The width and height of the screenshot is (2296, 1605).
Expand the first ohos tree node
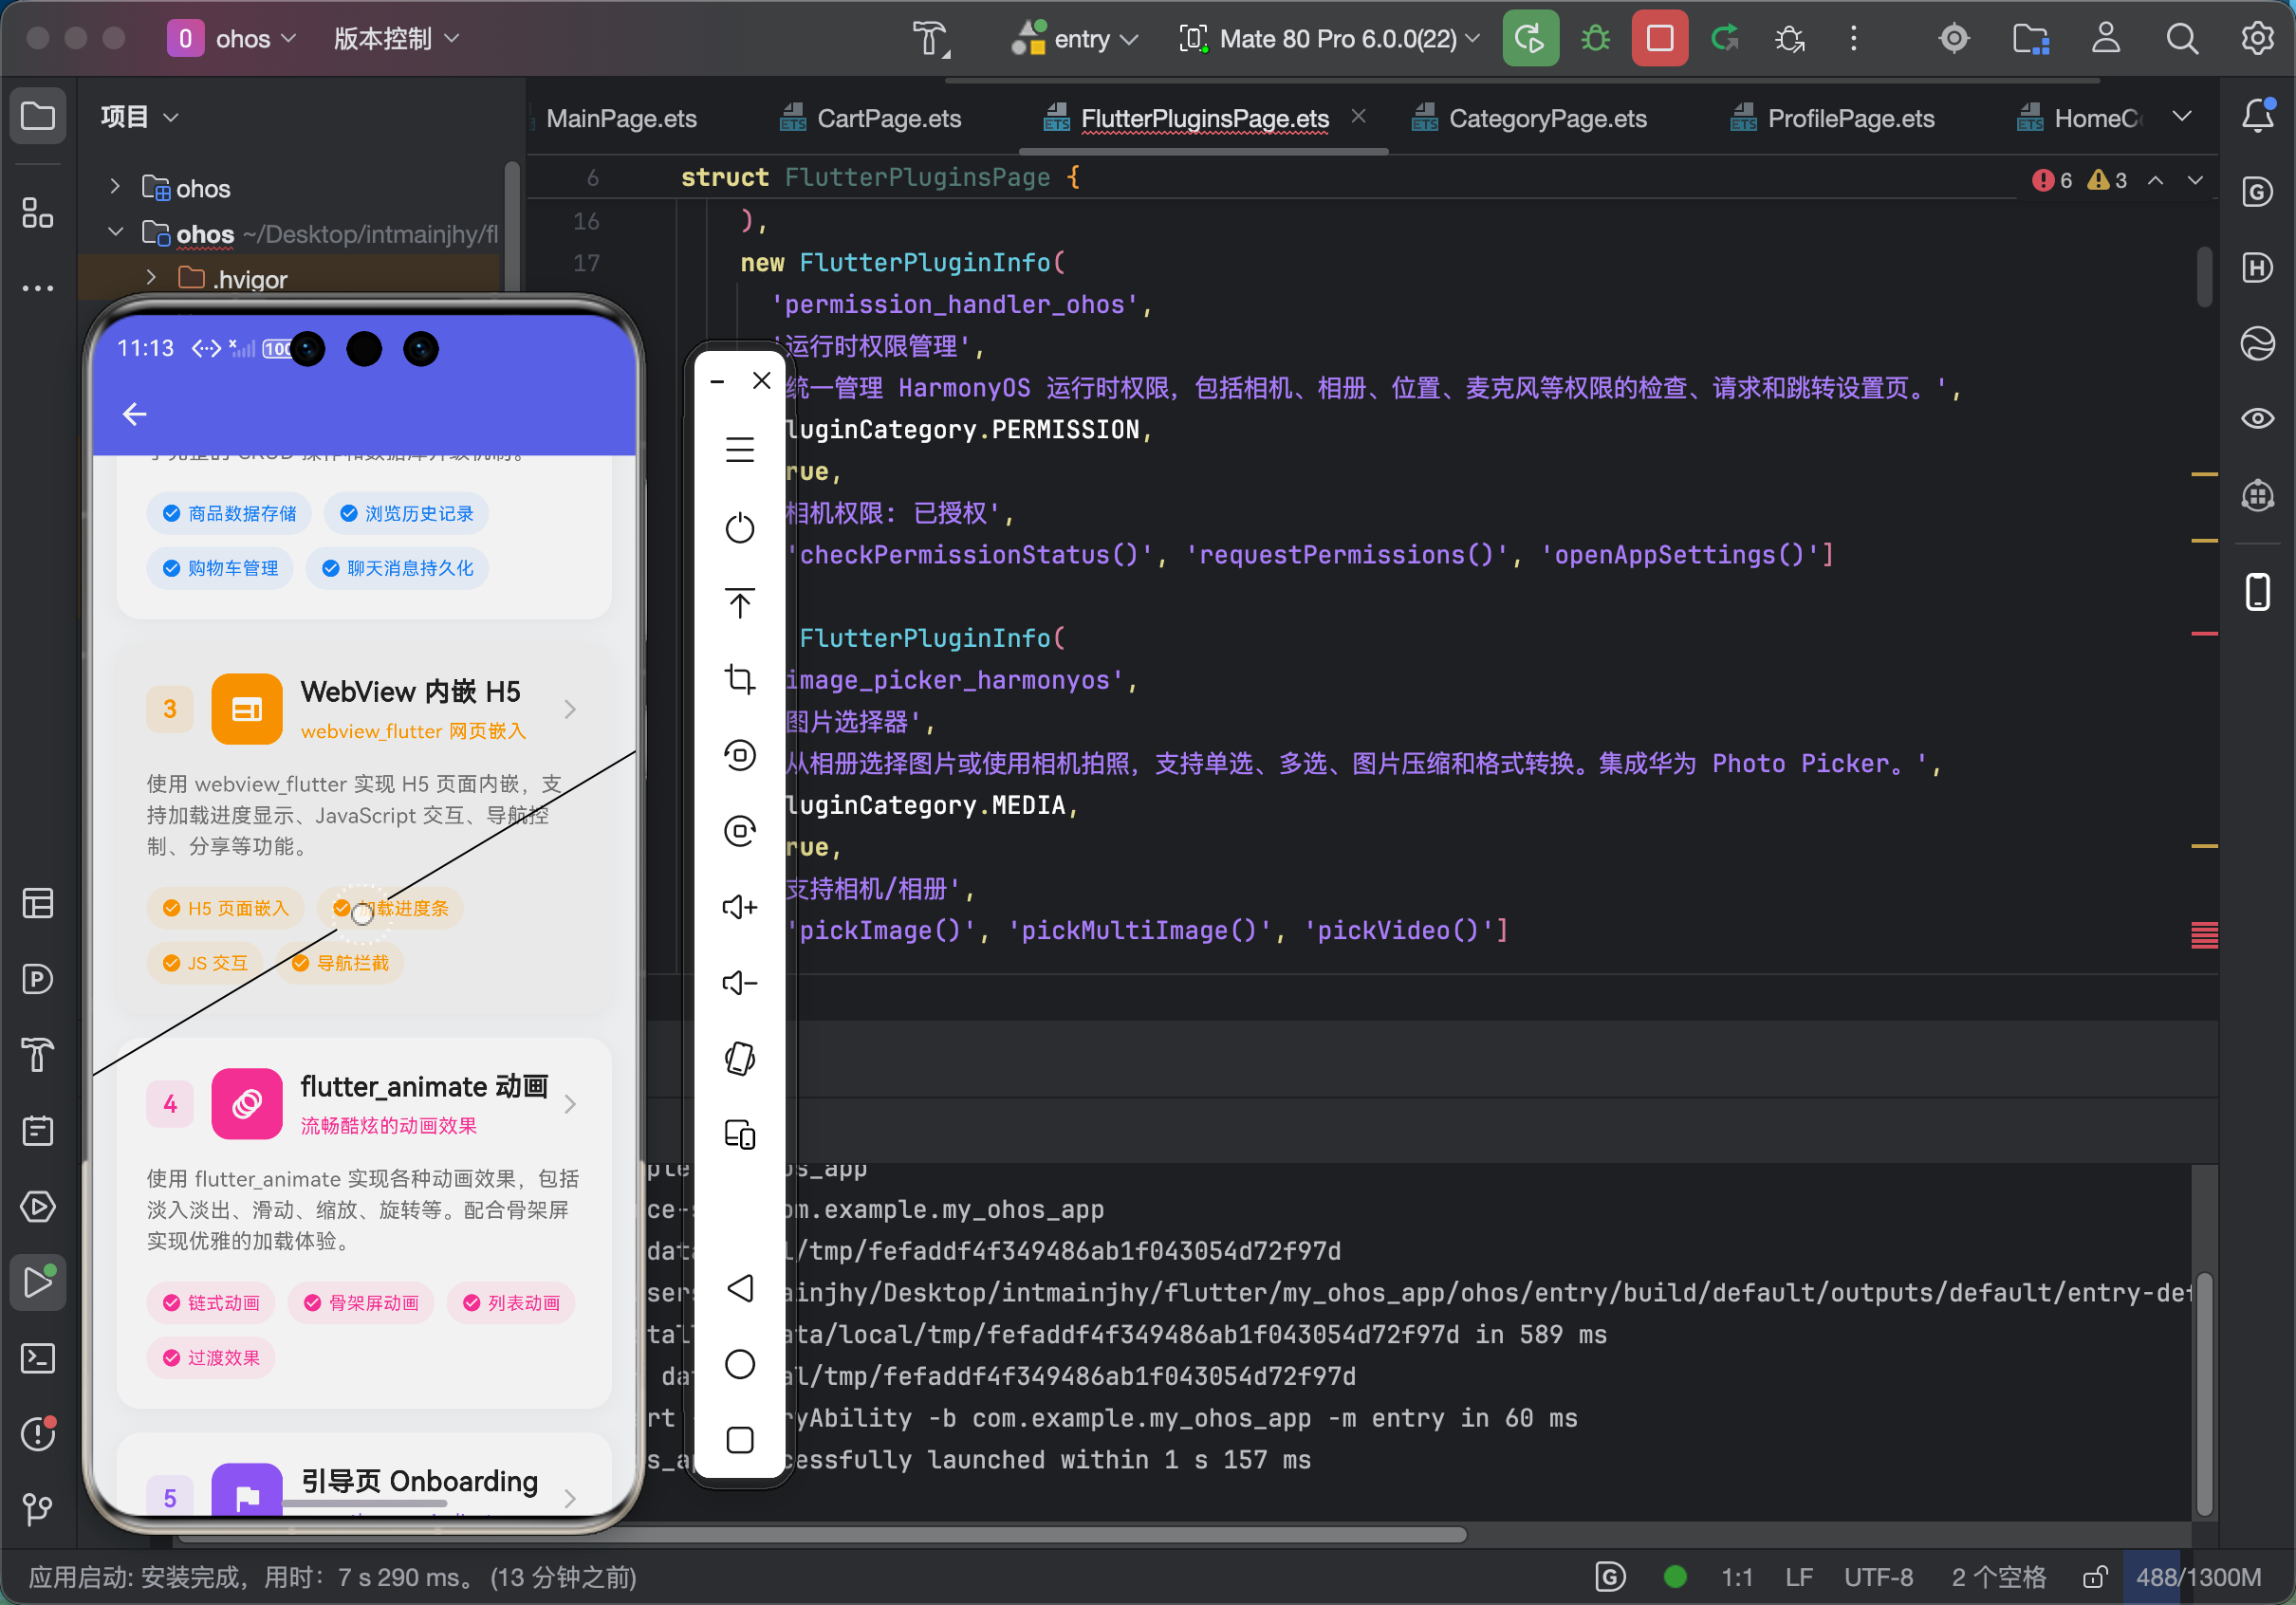coord(115,187)
